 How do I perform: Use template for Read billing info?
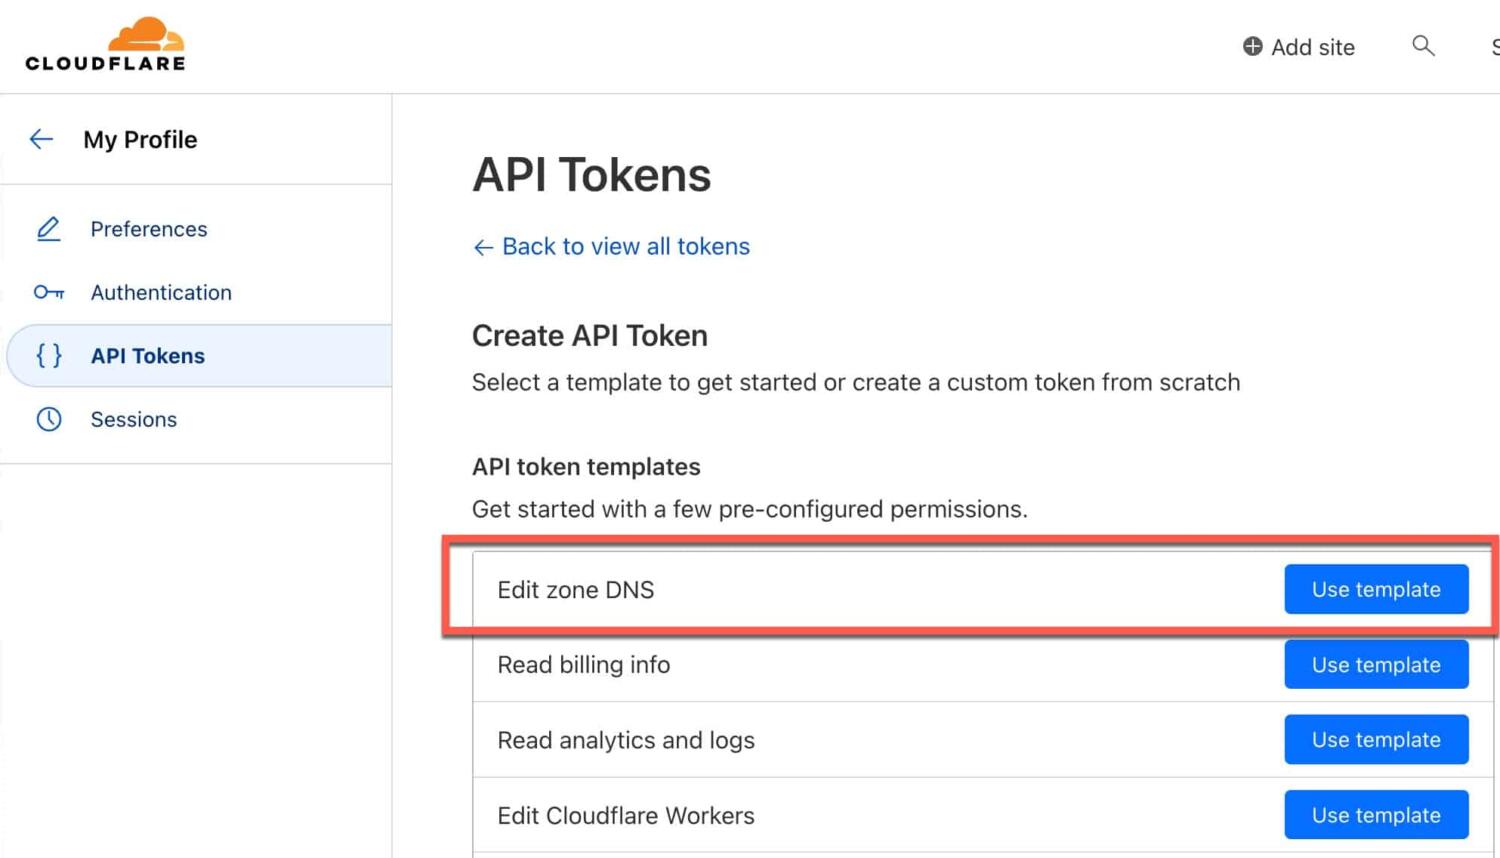point(1376,665)
